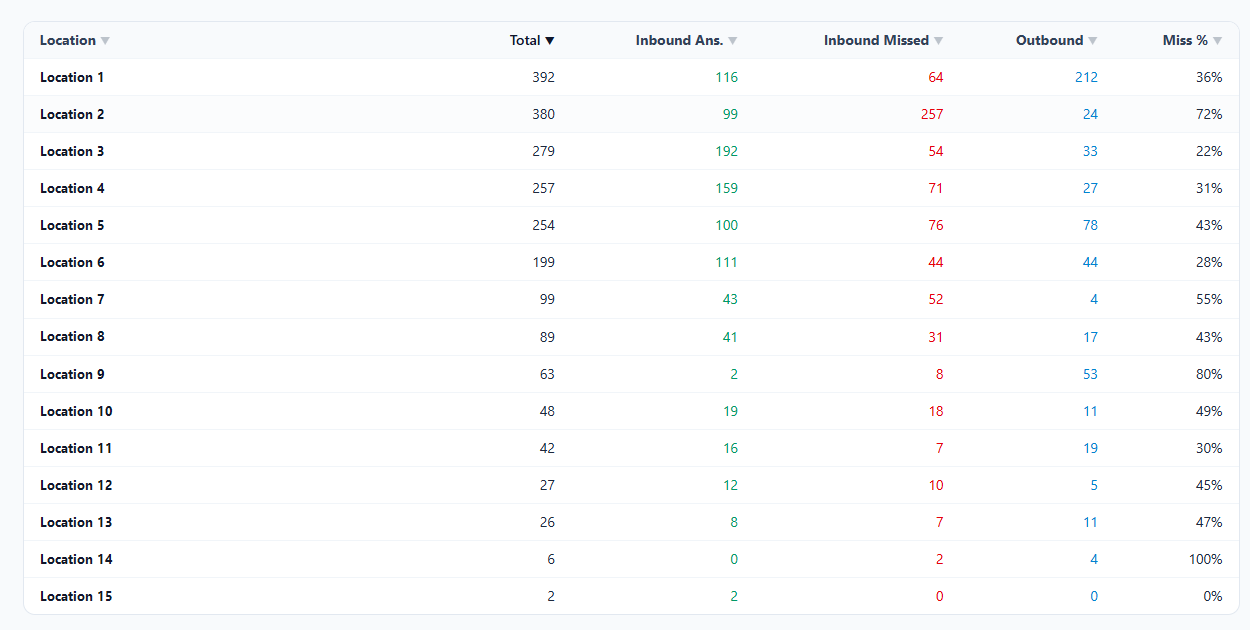Viewport: 1250px width, 630px height.
Task: Select the Location 3 row label
Action: (x=72, y=151)
